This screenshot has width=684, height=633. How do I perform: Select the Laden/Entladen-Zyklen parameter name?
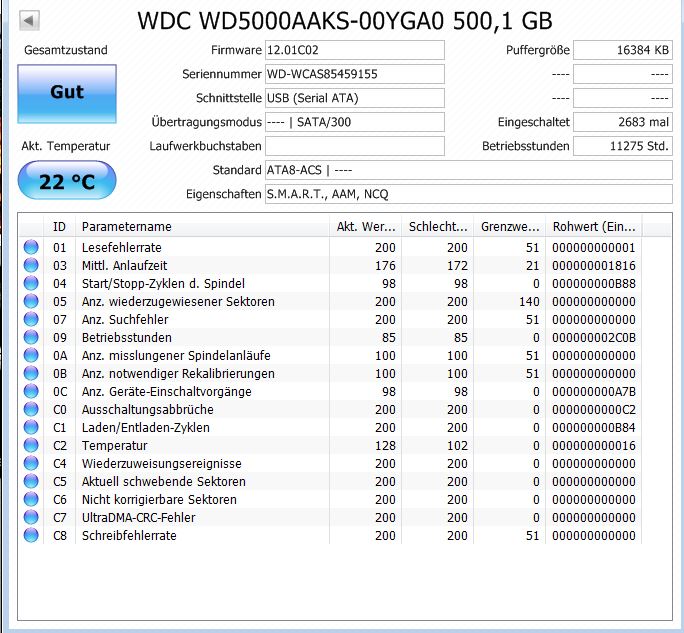[x=146, y=428]
